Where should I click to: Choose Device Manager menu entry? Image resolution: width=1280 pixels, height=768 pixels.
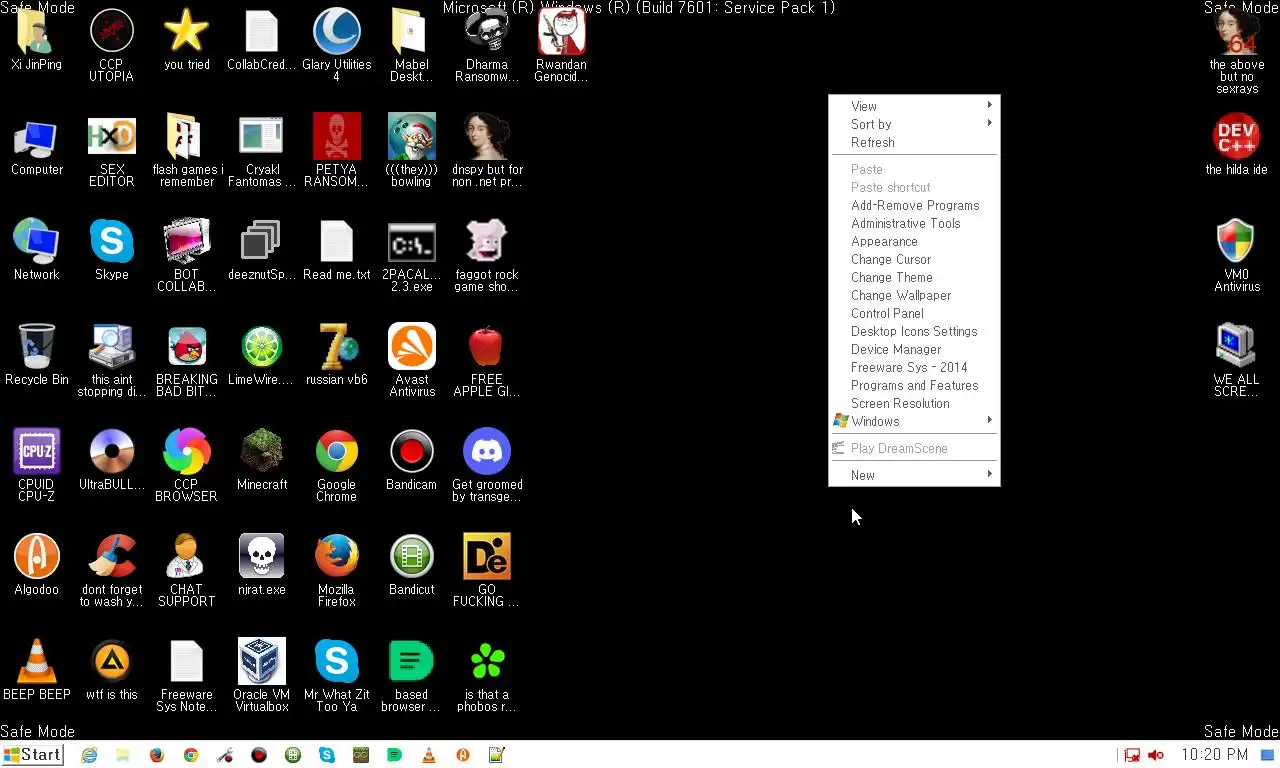click(x=914, y=349)
